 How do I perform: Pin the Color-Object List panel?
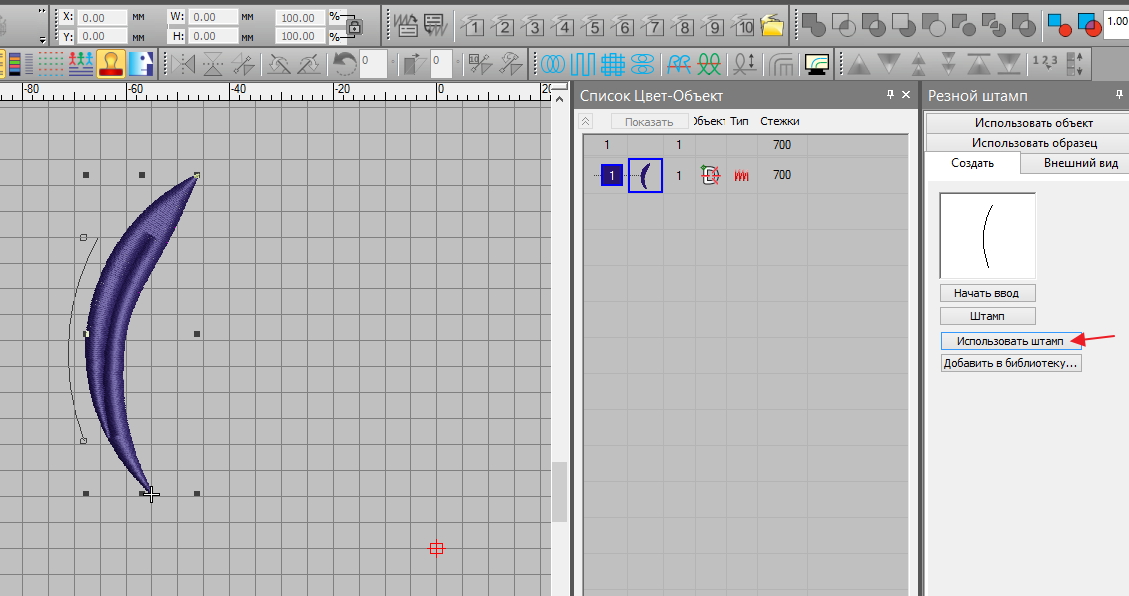click(x=890, y=95)
